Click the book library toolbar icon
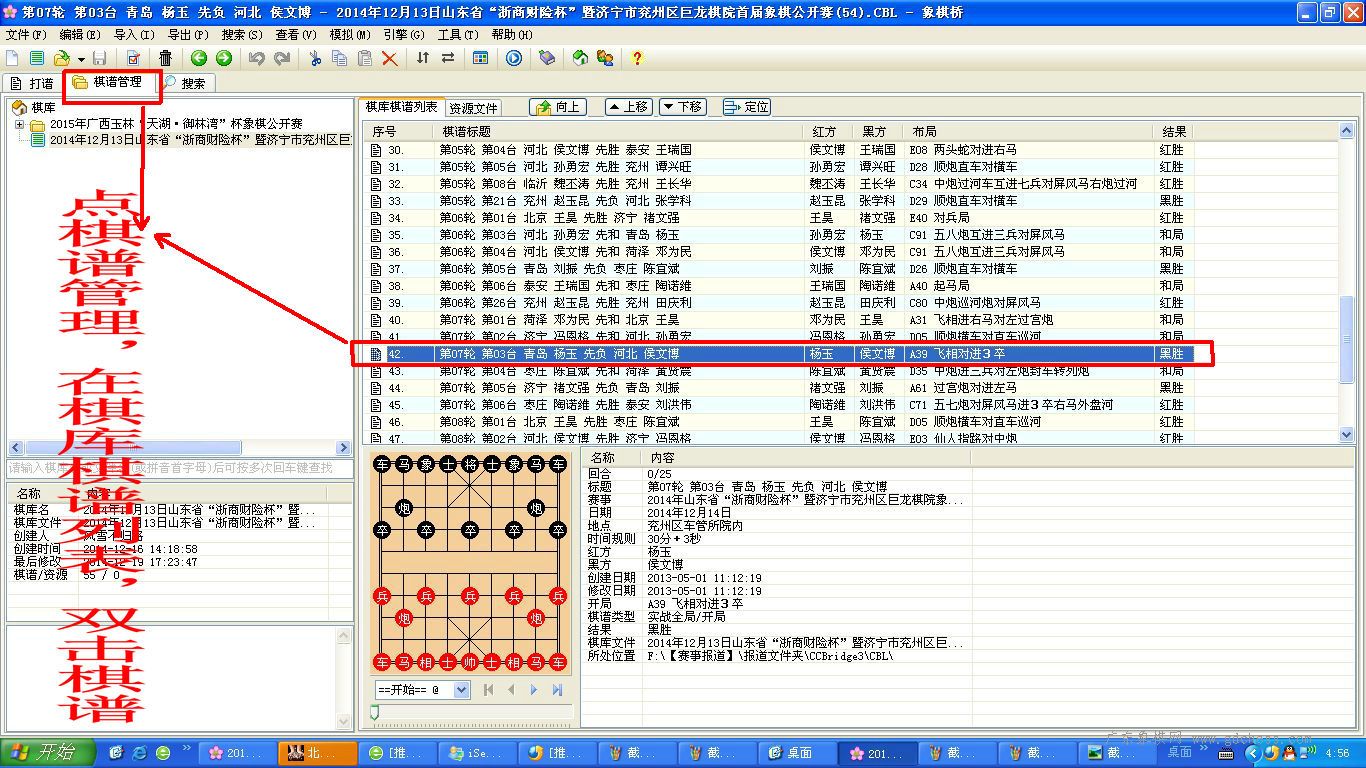Screen dimensions: 1366x768 pos(546,58)
